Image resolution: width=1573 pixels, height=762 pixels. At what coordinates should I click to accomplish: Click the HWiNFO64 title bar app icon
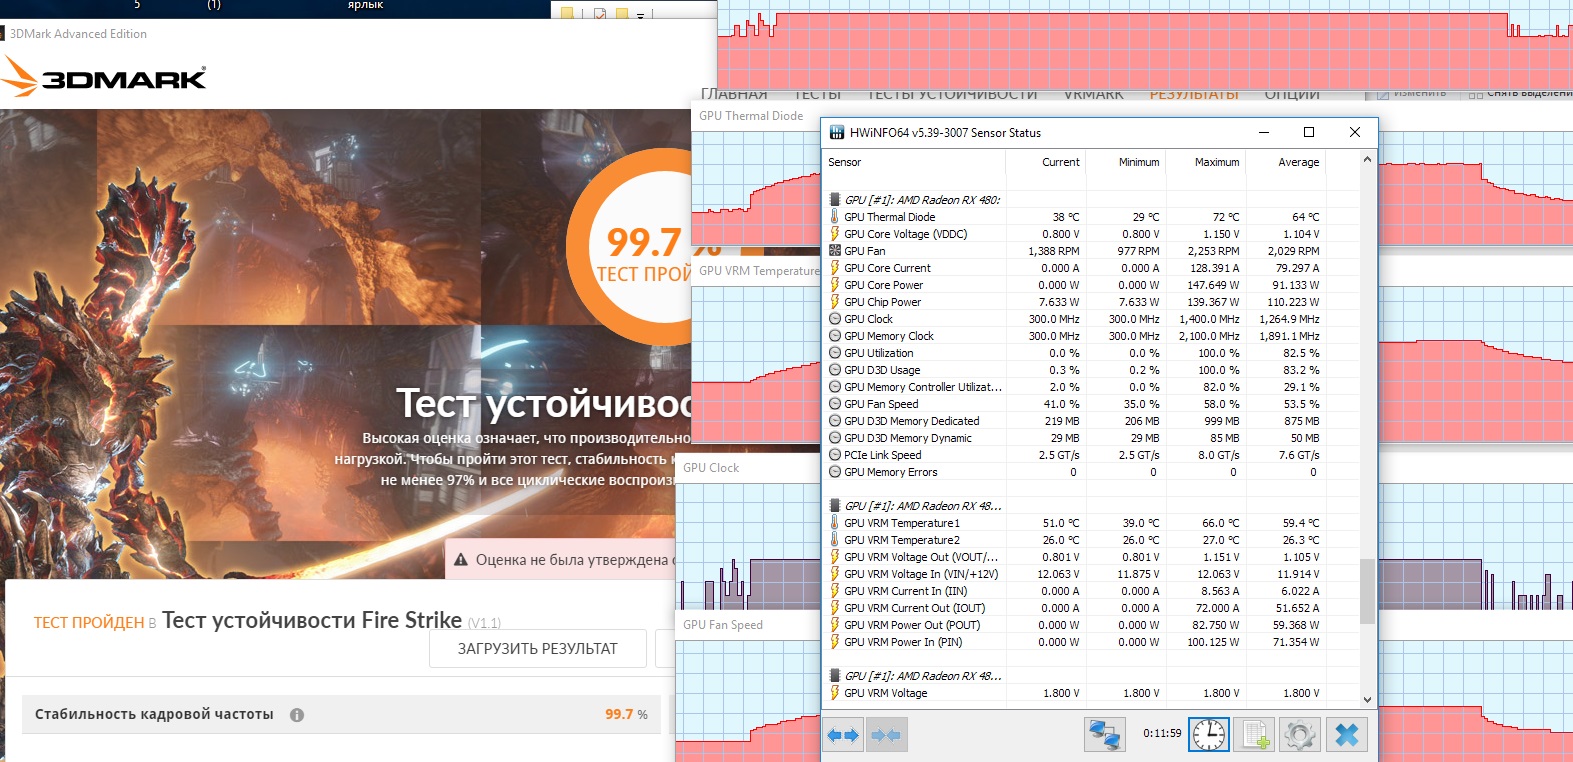tap(837, 132)
